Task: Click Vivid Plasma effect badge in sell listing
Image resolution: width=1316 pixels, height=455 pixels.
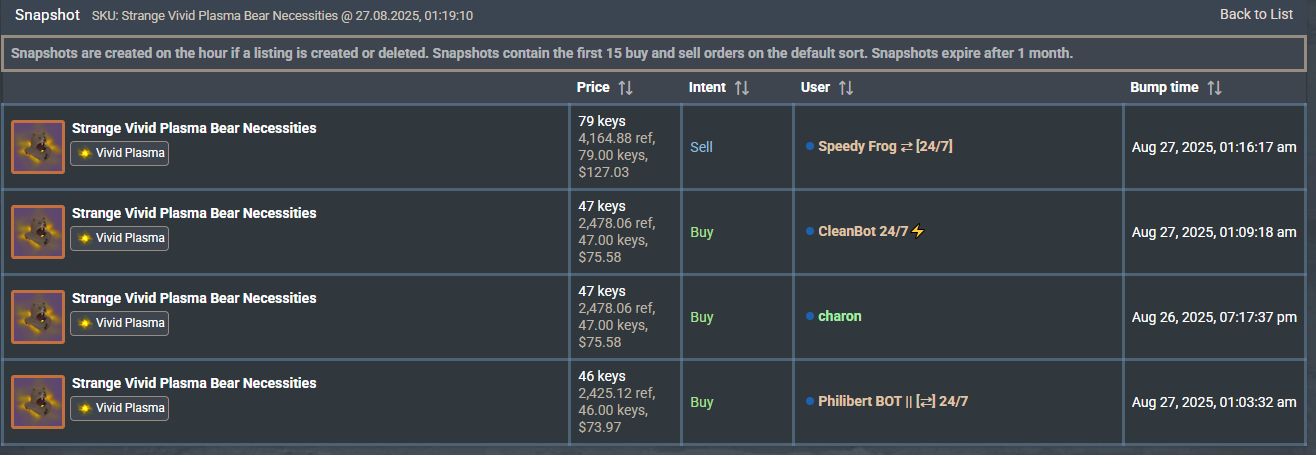Action: pos(120,153)
